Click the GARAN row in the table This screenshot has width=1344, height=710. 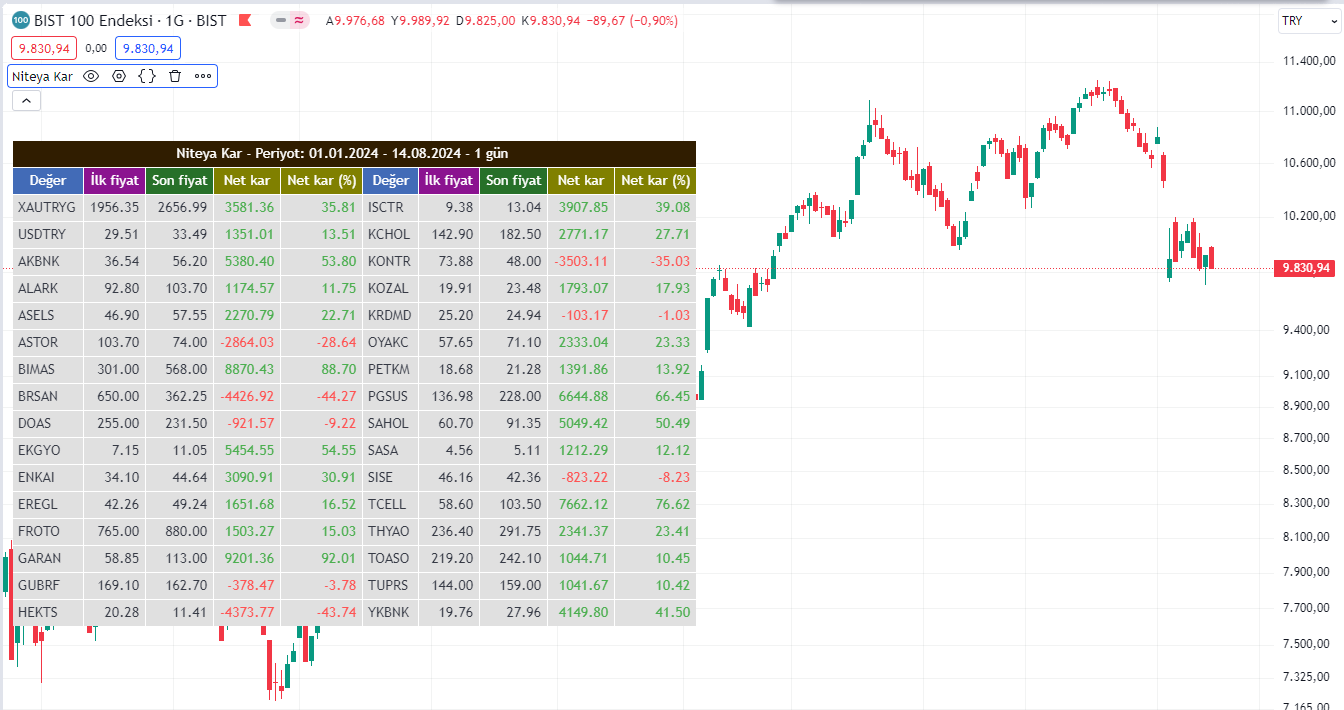point(40,558)
